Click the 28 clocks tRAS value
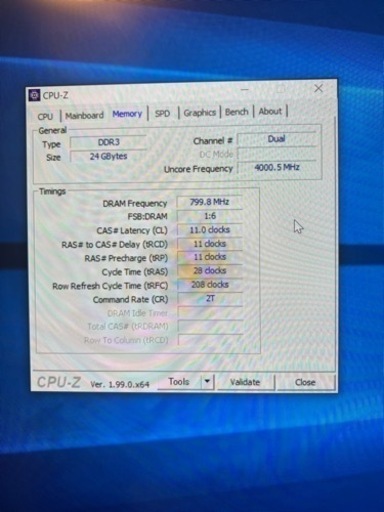Screen dimensions: 384x512 pos(210,271)
